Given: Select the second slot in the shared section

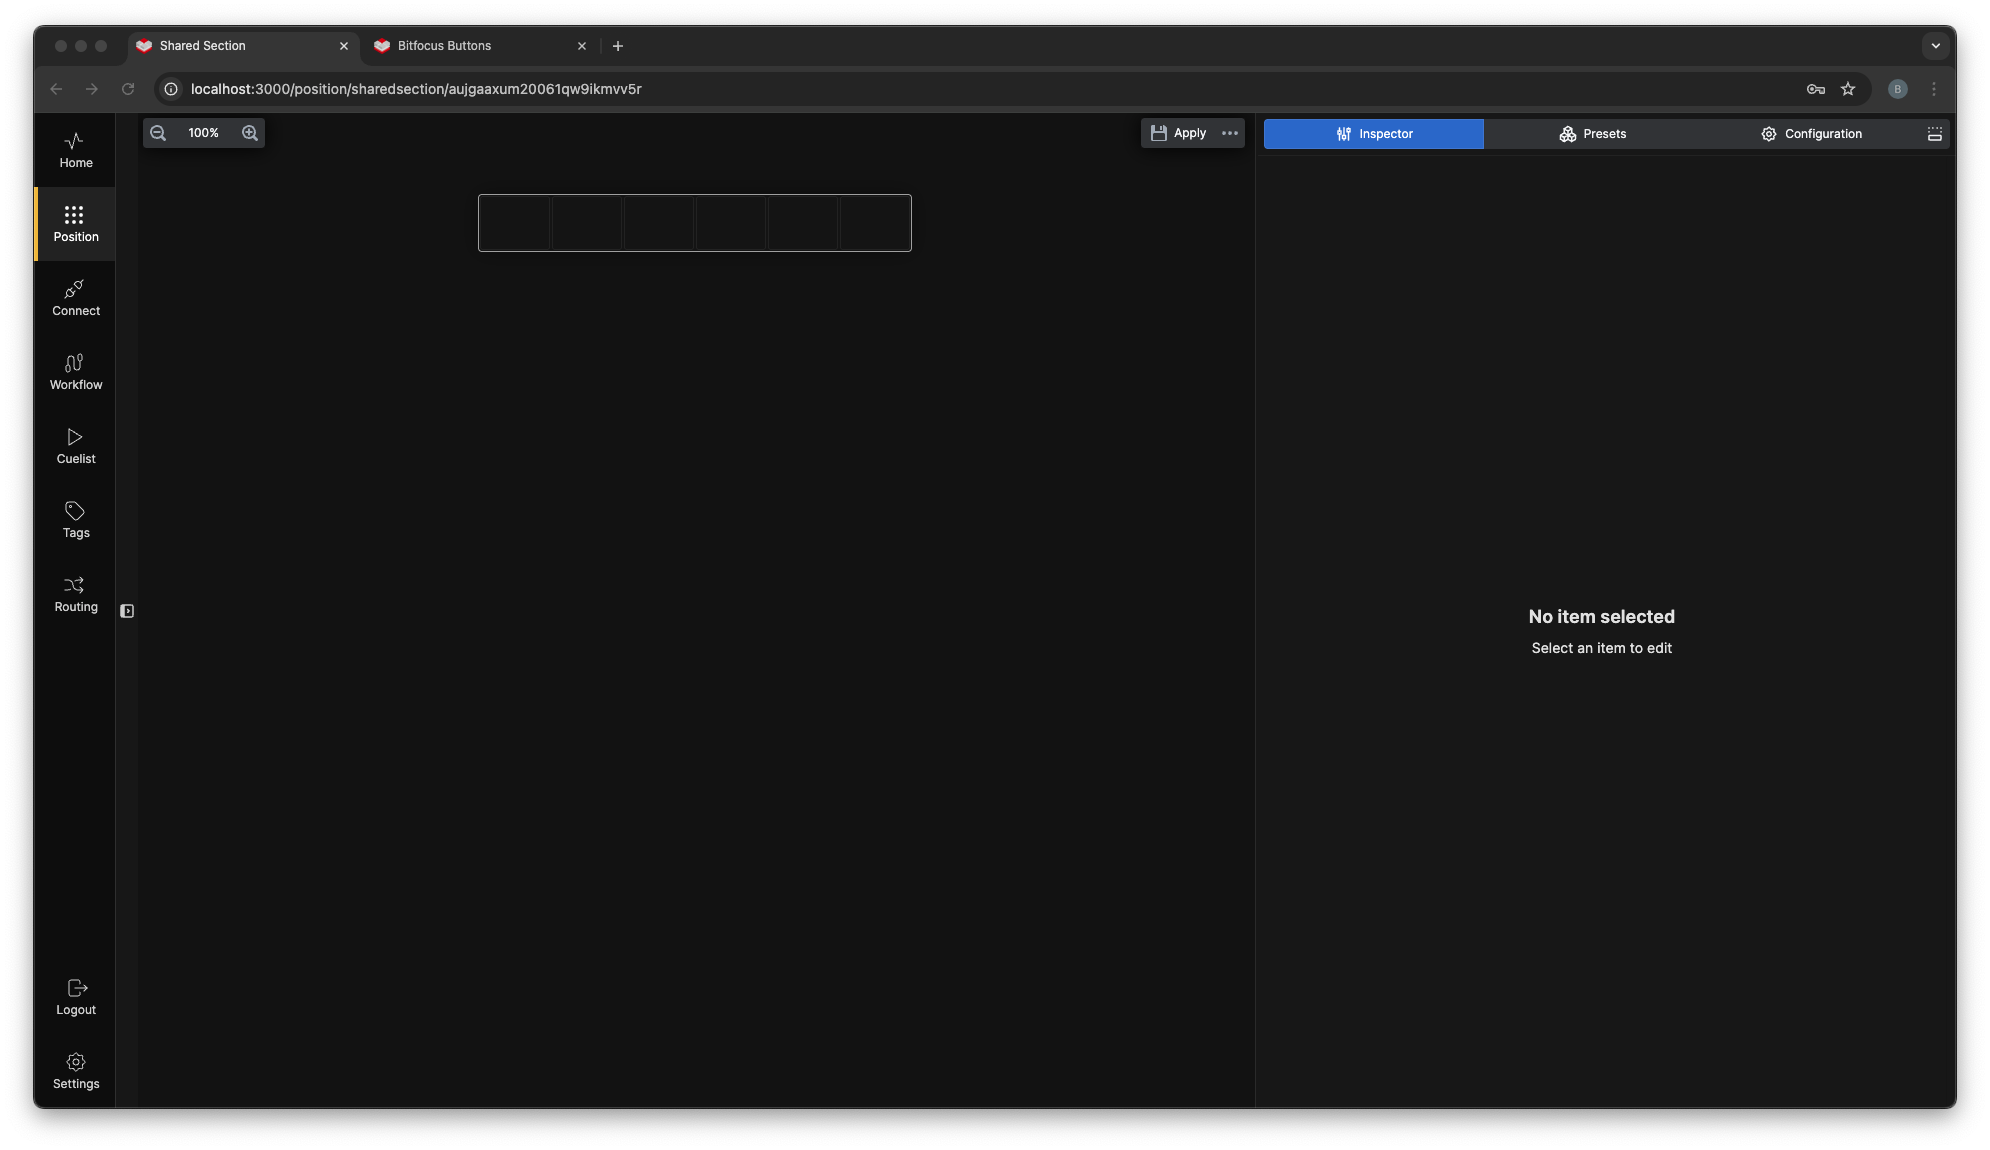Looking at the screenshot, I should point(587,223).
